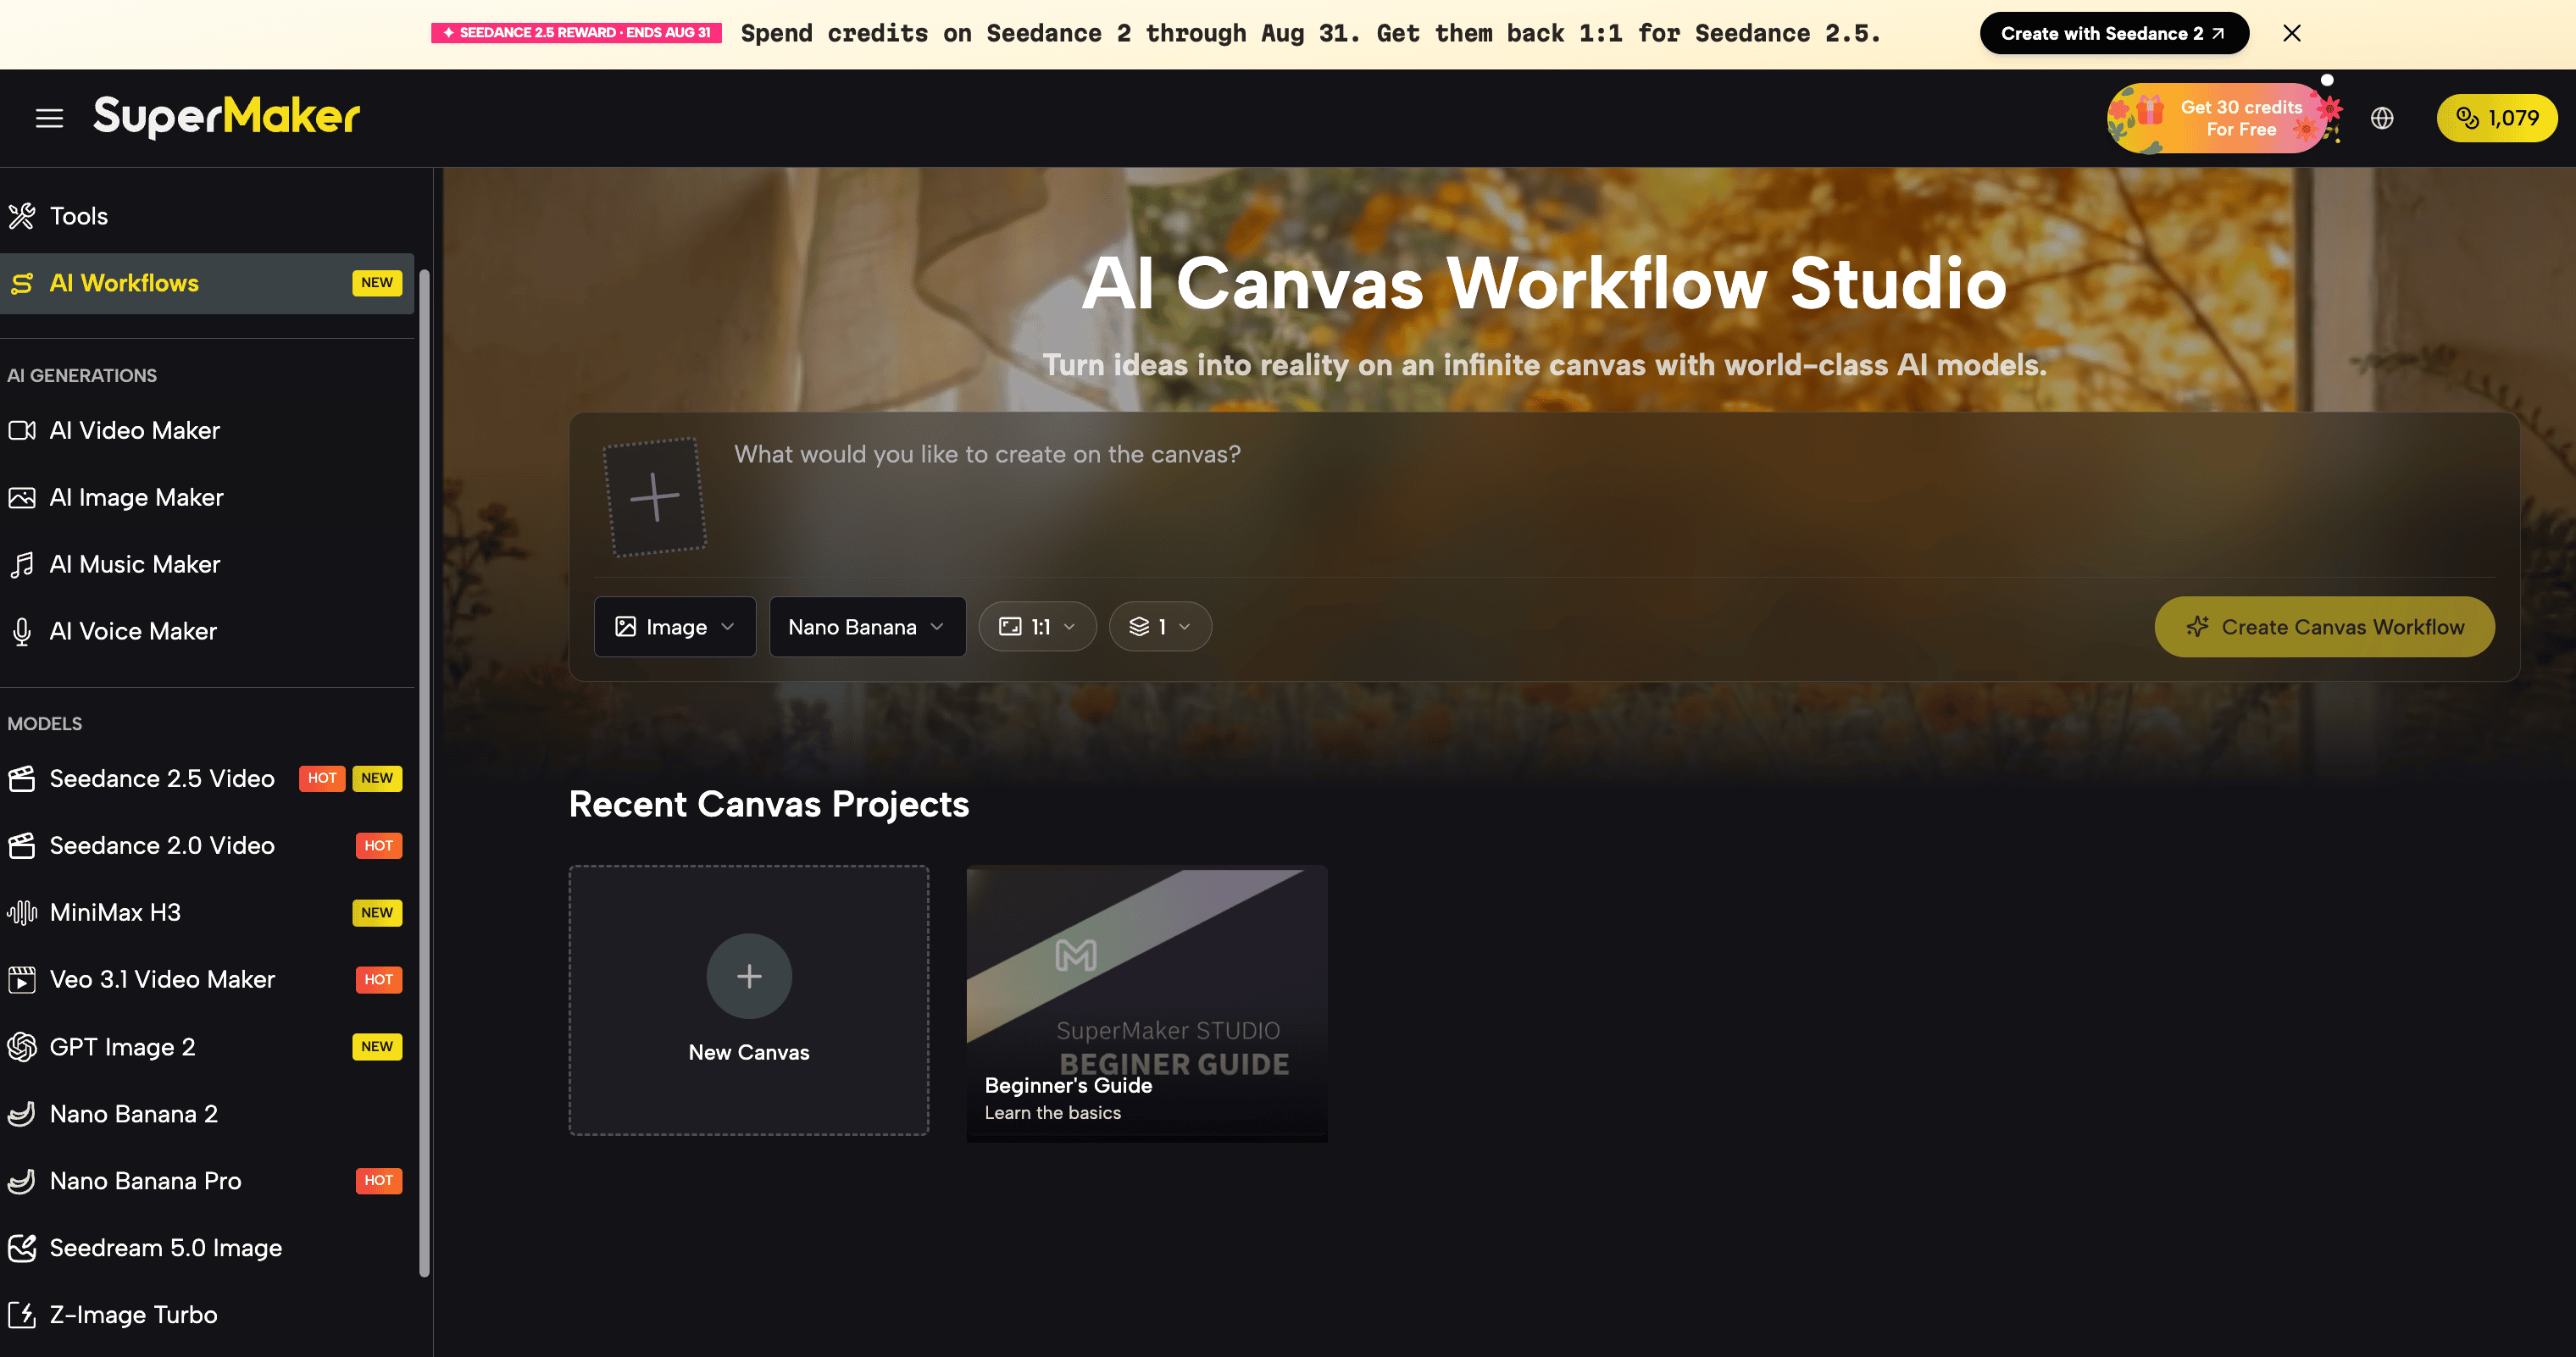The width and height of the screenshot is (2576, 1357).
Task: Click the Veo 3.1 Video Maker icon
Action: point(22,979)
